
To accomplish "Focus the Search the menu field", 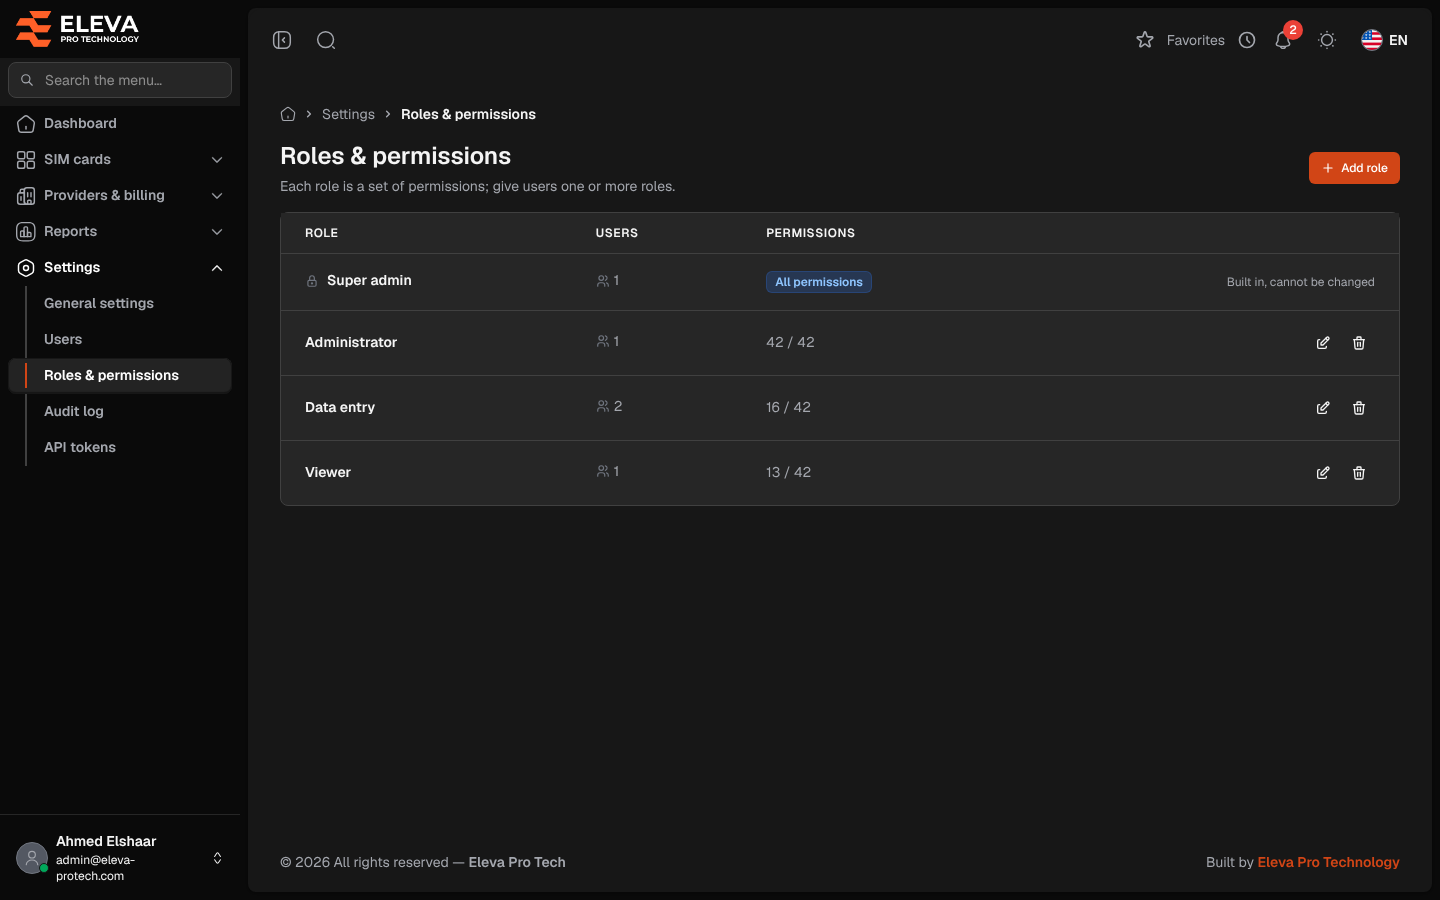I will pos(120,80).
